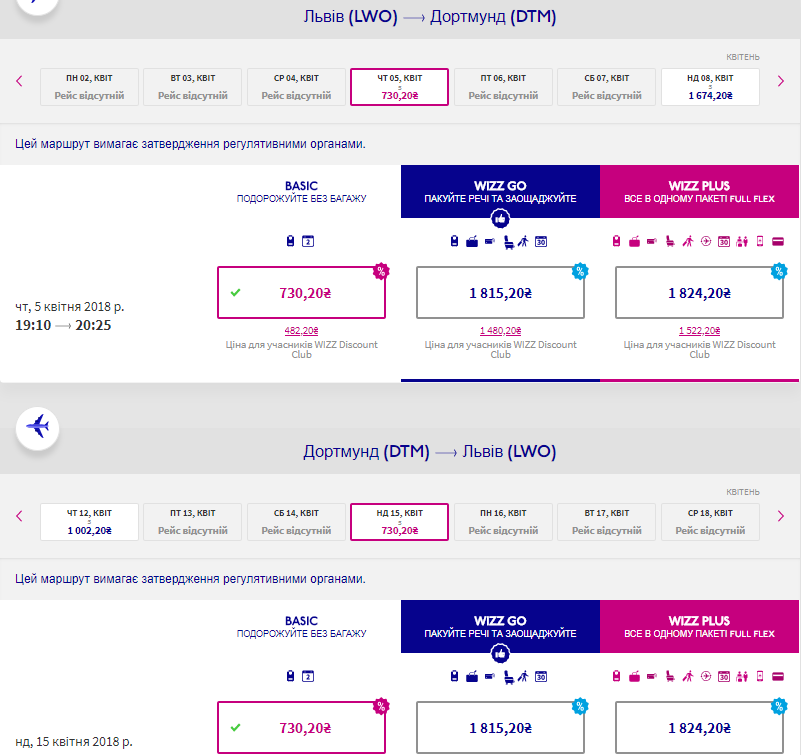Choose return date ЧТ 12, КВІТ
Viewport: 801px width, 755px height.
click(x=89, y=522)
